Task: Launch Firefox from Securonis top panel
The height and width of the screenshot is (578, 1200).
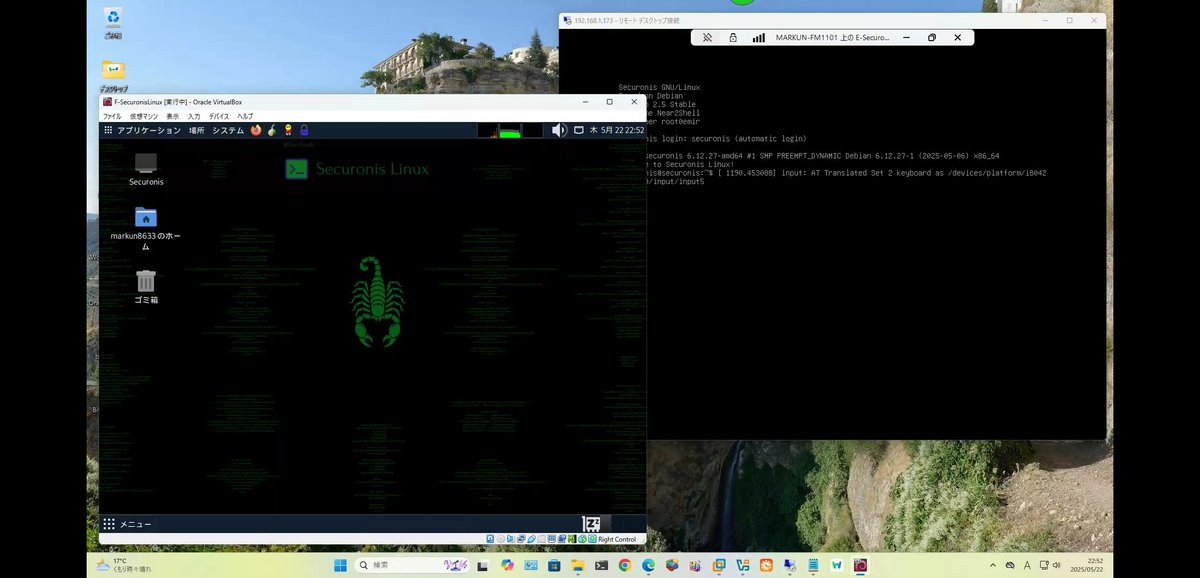Action: coord(256,130)
